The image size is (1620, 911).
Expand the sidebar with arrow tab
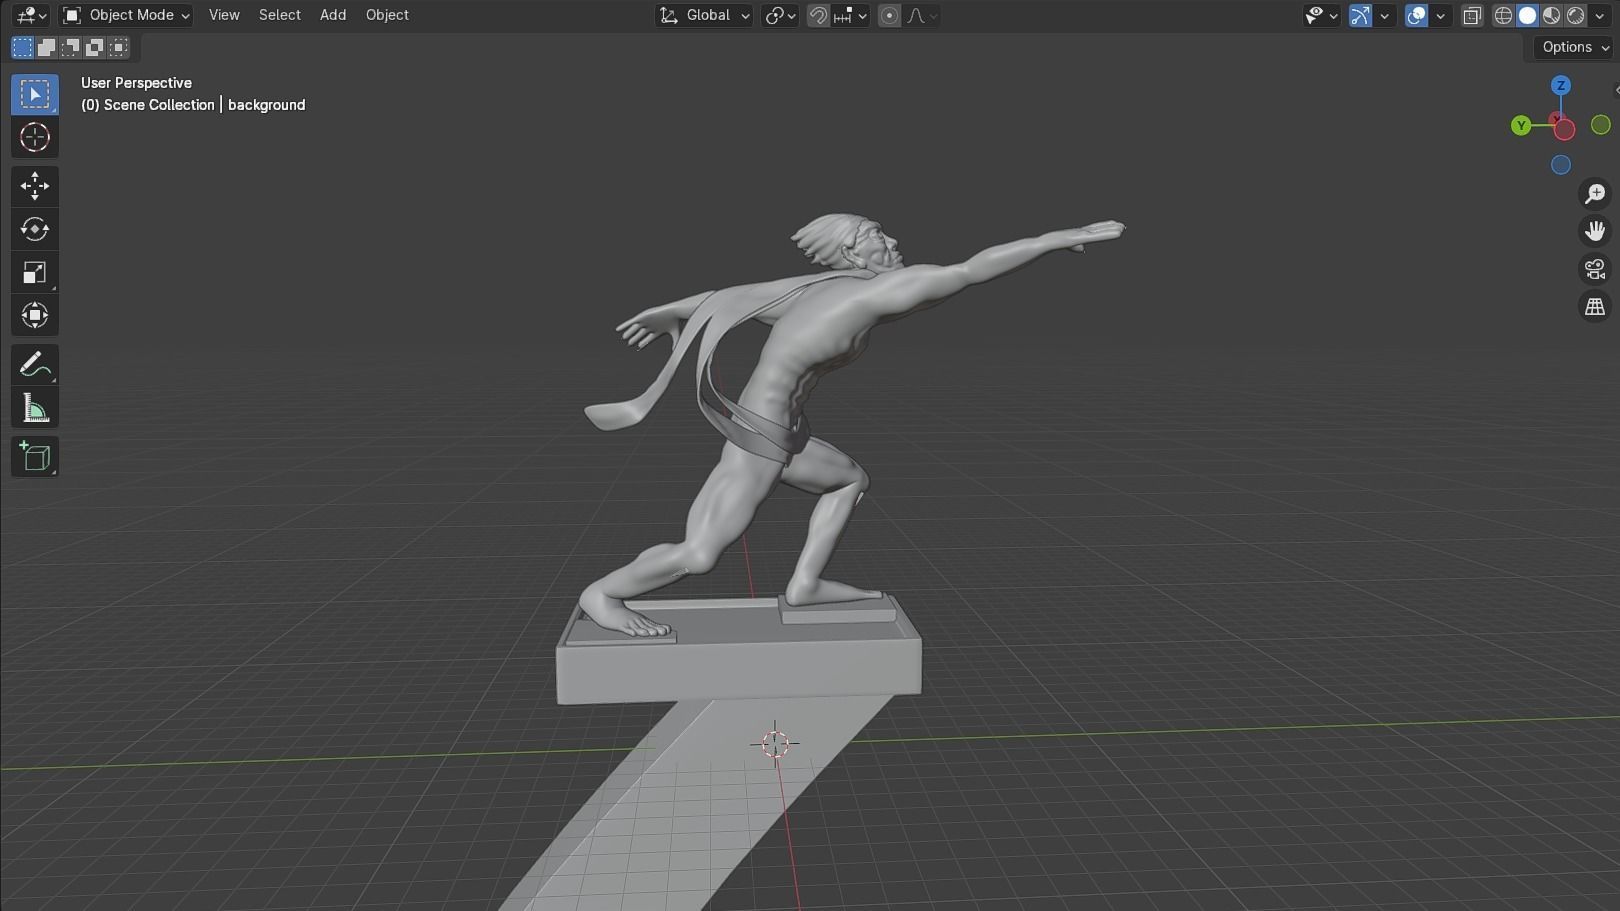click(1616, 90)
